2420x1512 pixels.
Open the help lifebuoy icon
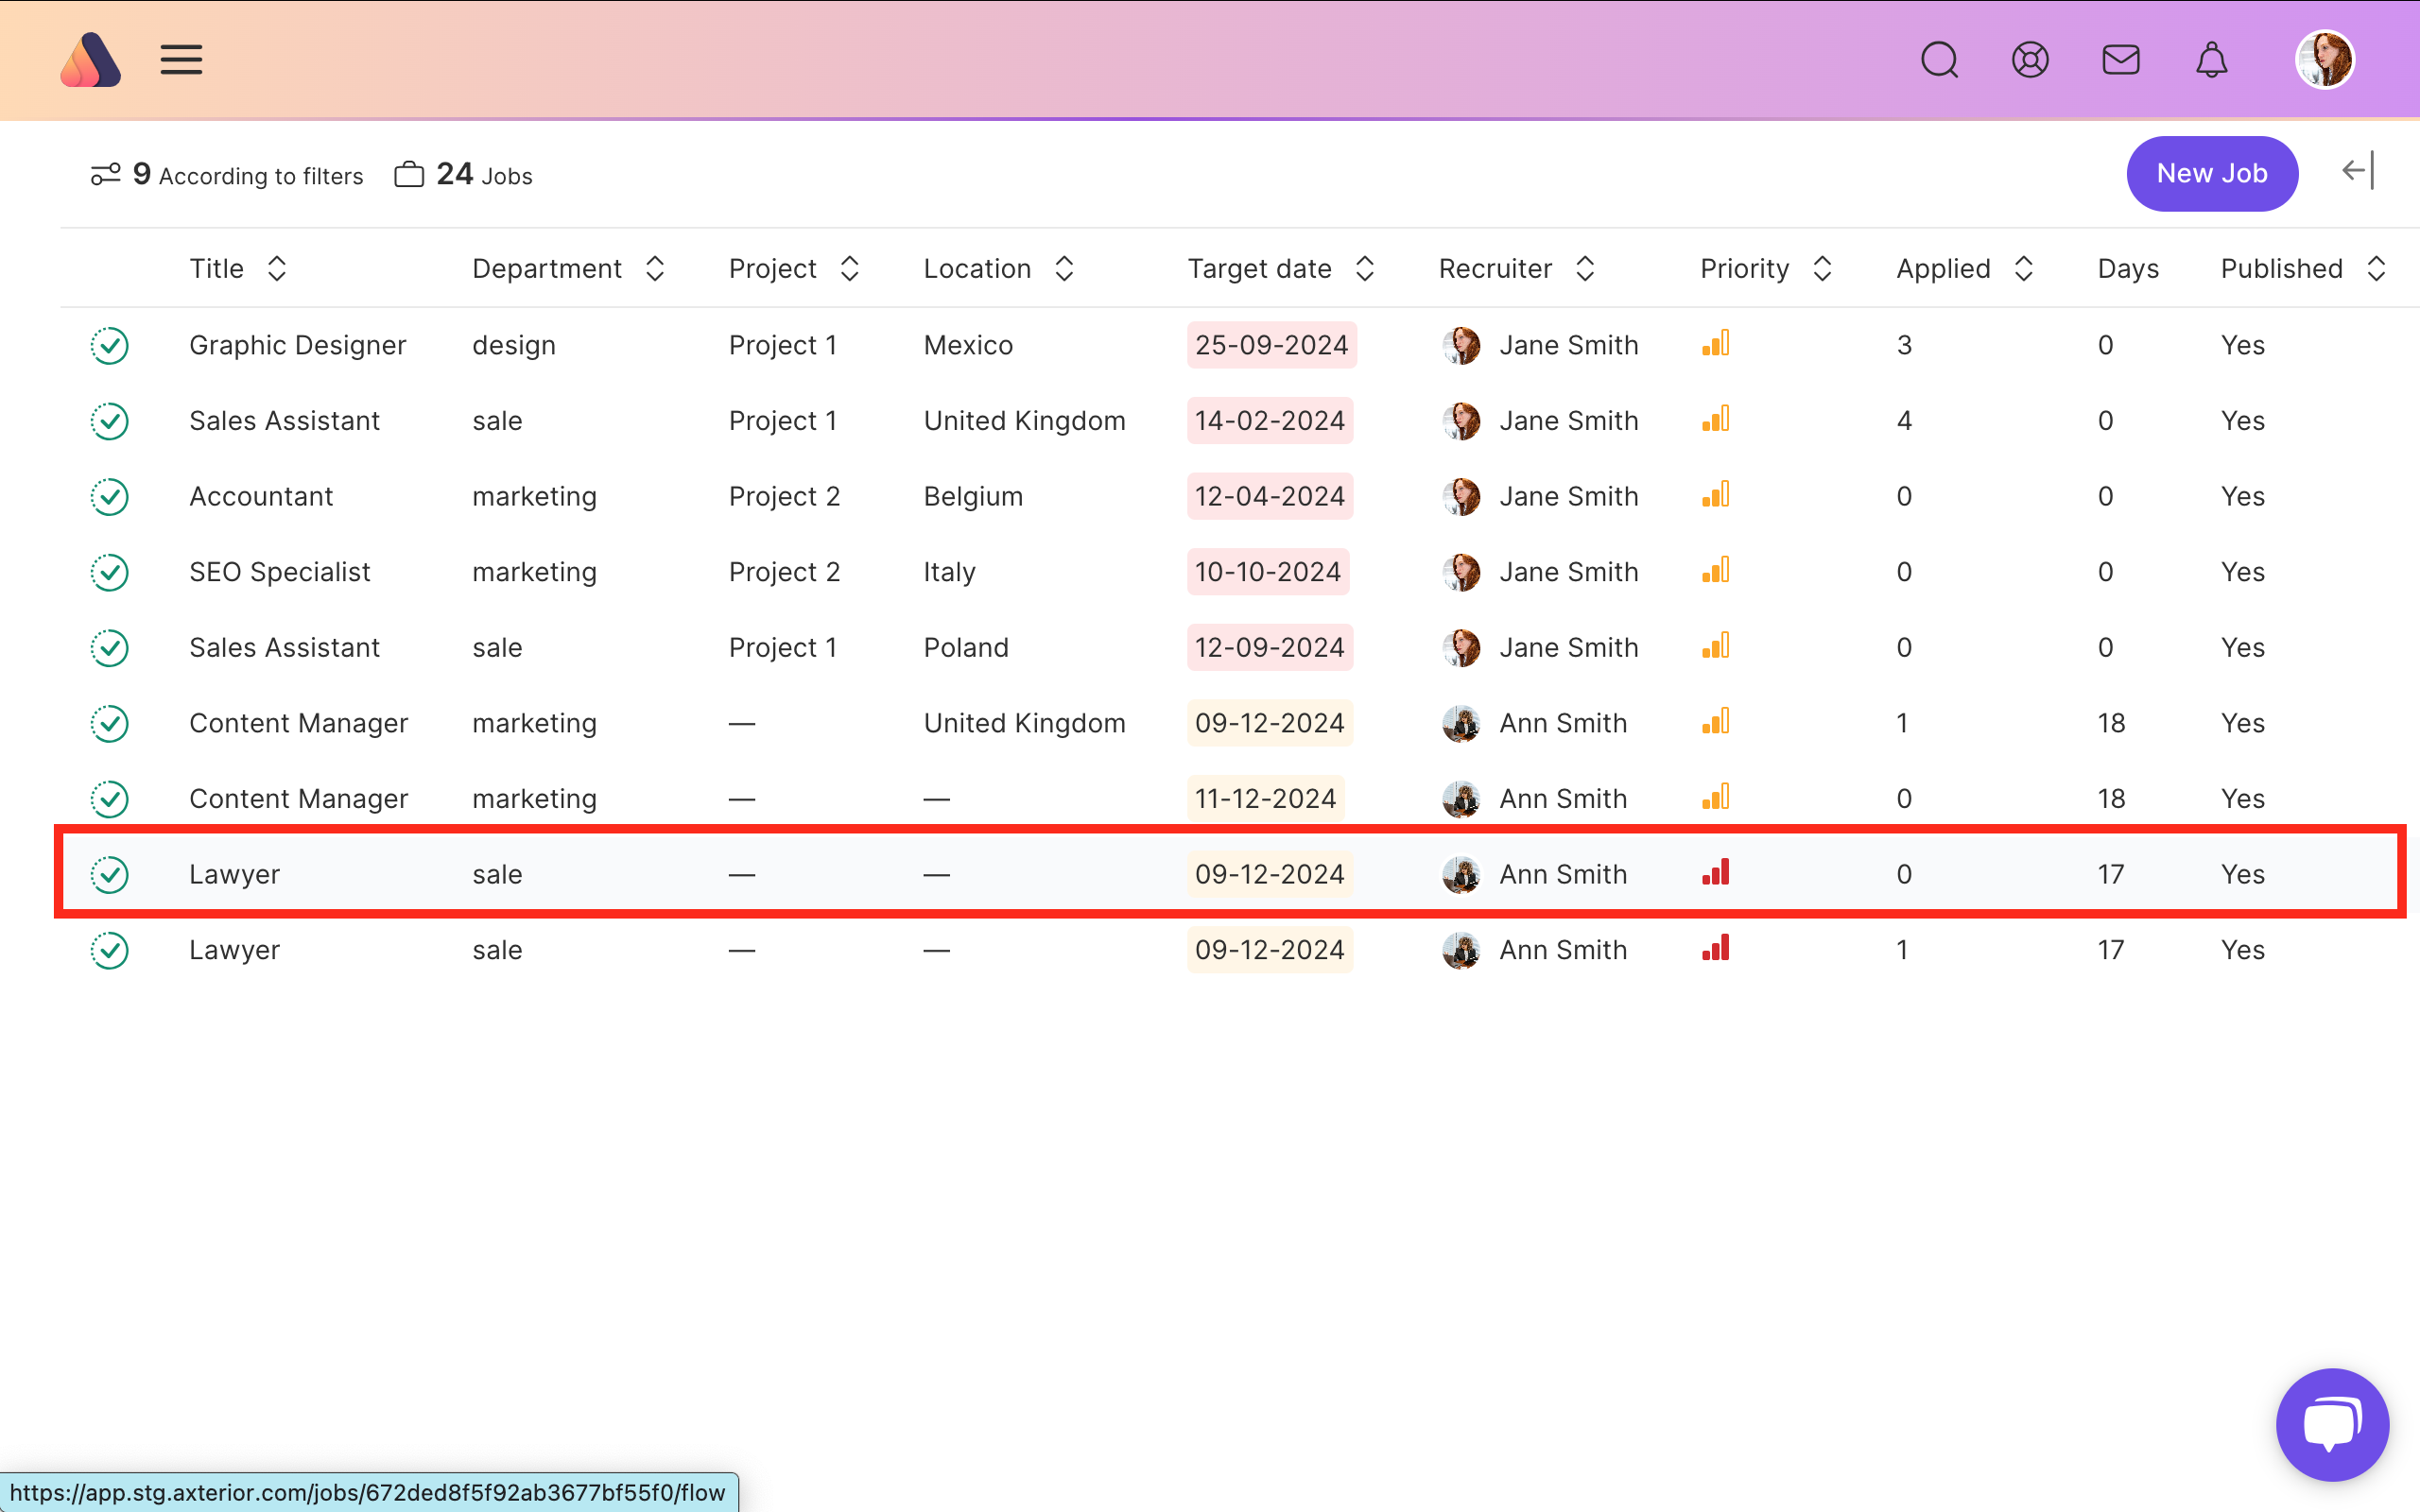click(2030, 60)
